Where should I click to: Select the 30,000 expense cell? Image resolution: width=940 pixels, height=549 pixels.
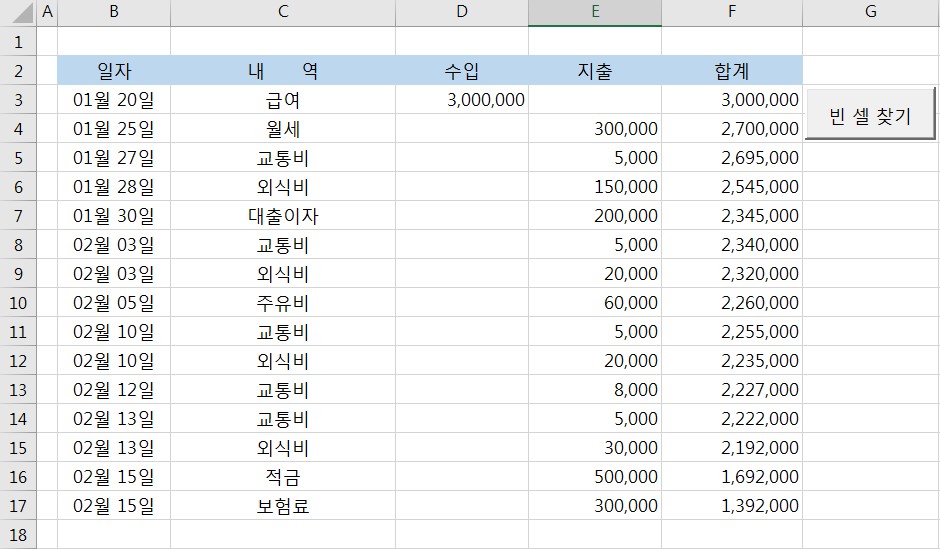click(595, 448)
